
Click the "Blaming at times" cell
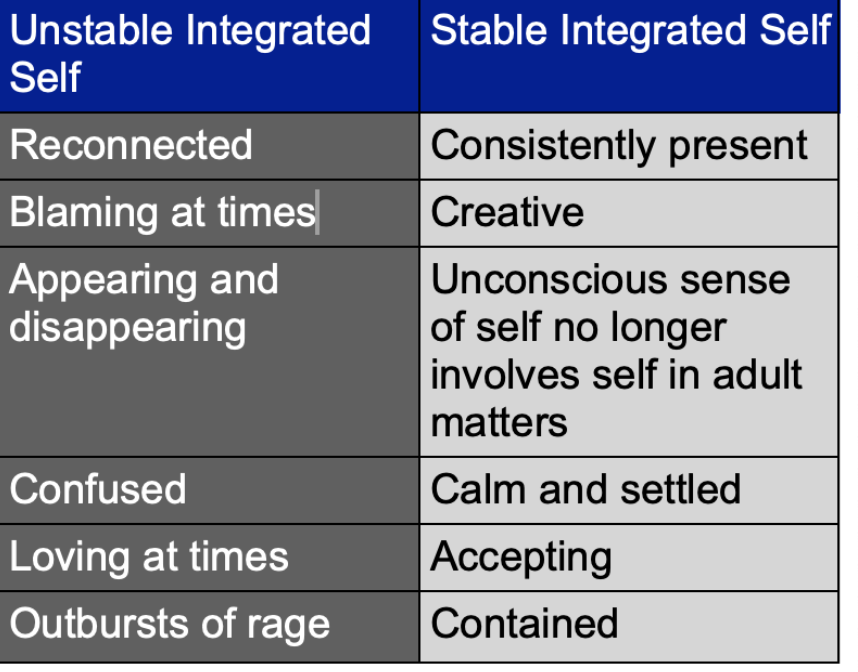(209, 213)
